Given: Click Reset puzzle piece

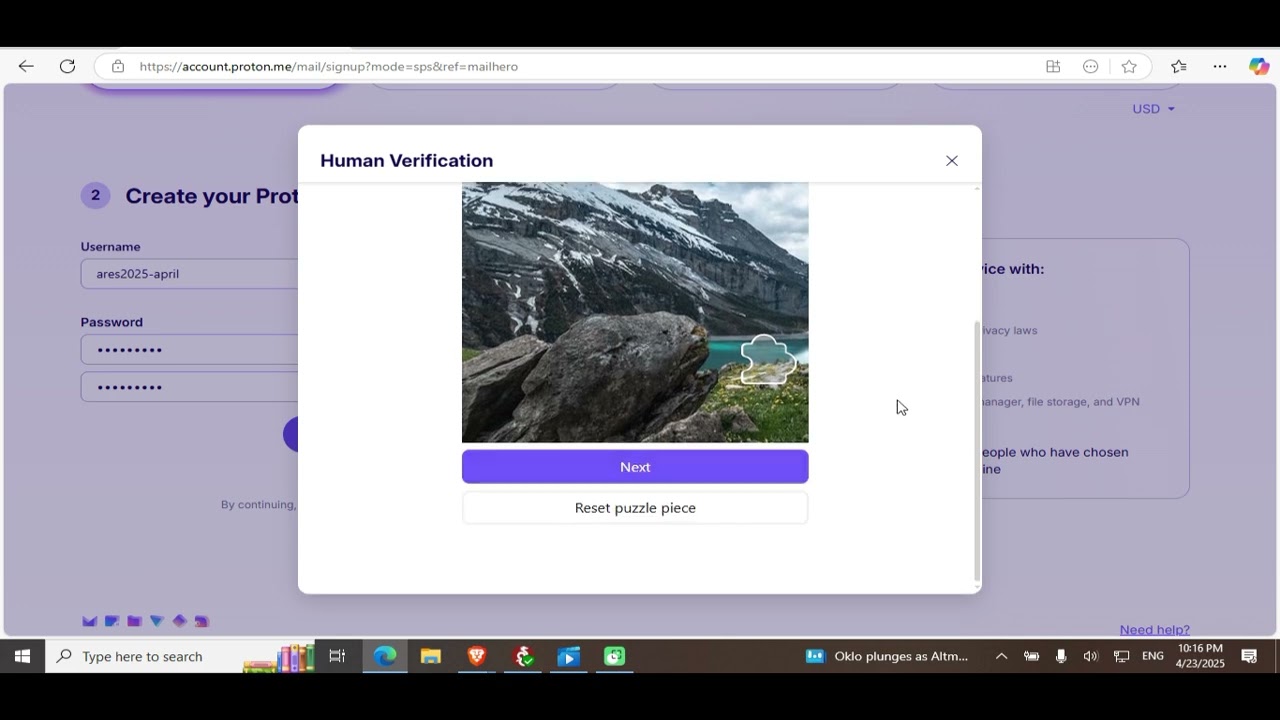Looking at the screenshot, I should coord(635,508).
